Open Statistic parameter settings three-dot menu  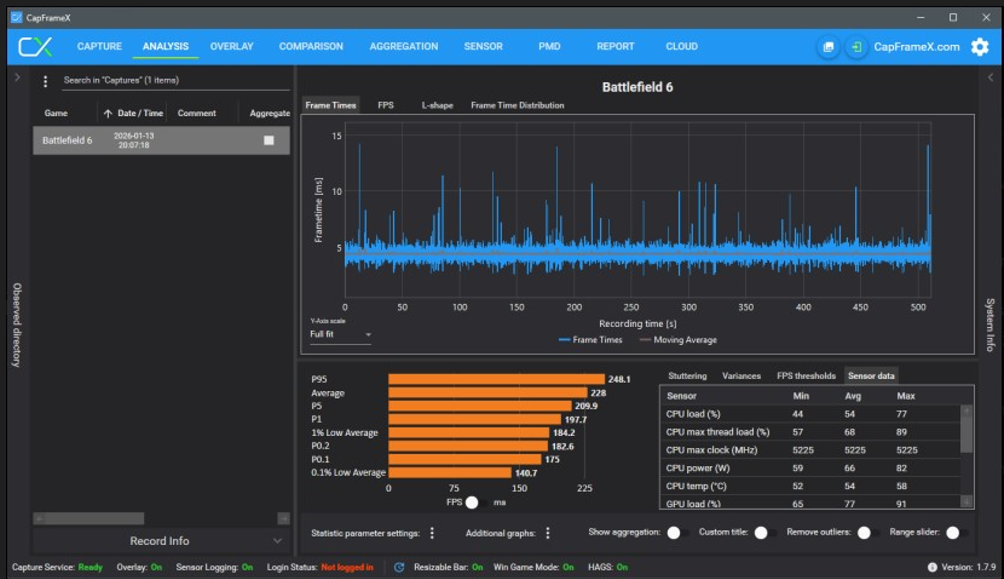432,533
